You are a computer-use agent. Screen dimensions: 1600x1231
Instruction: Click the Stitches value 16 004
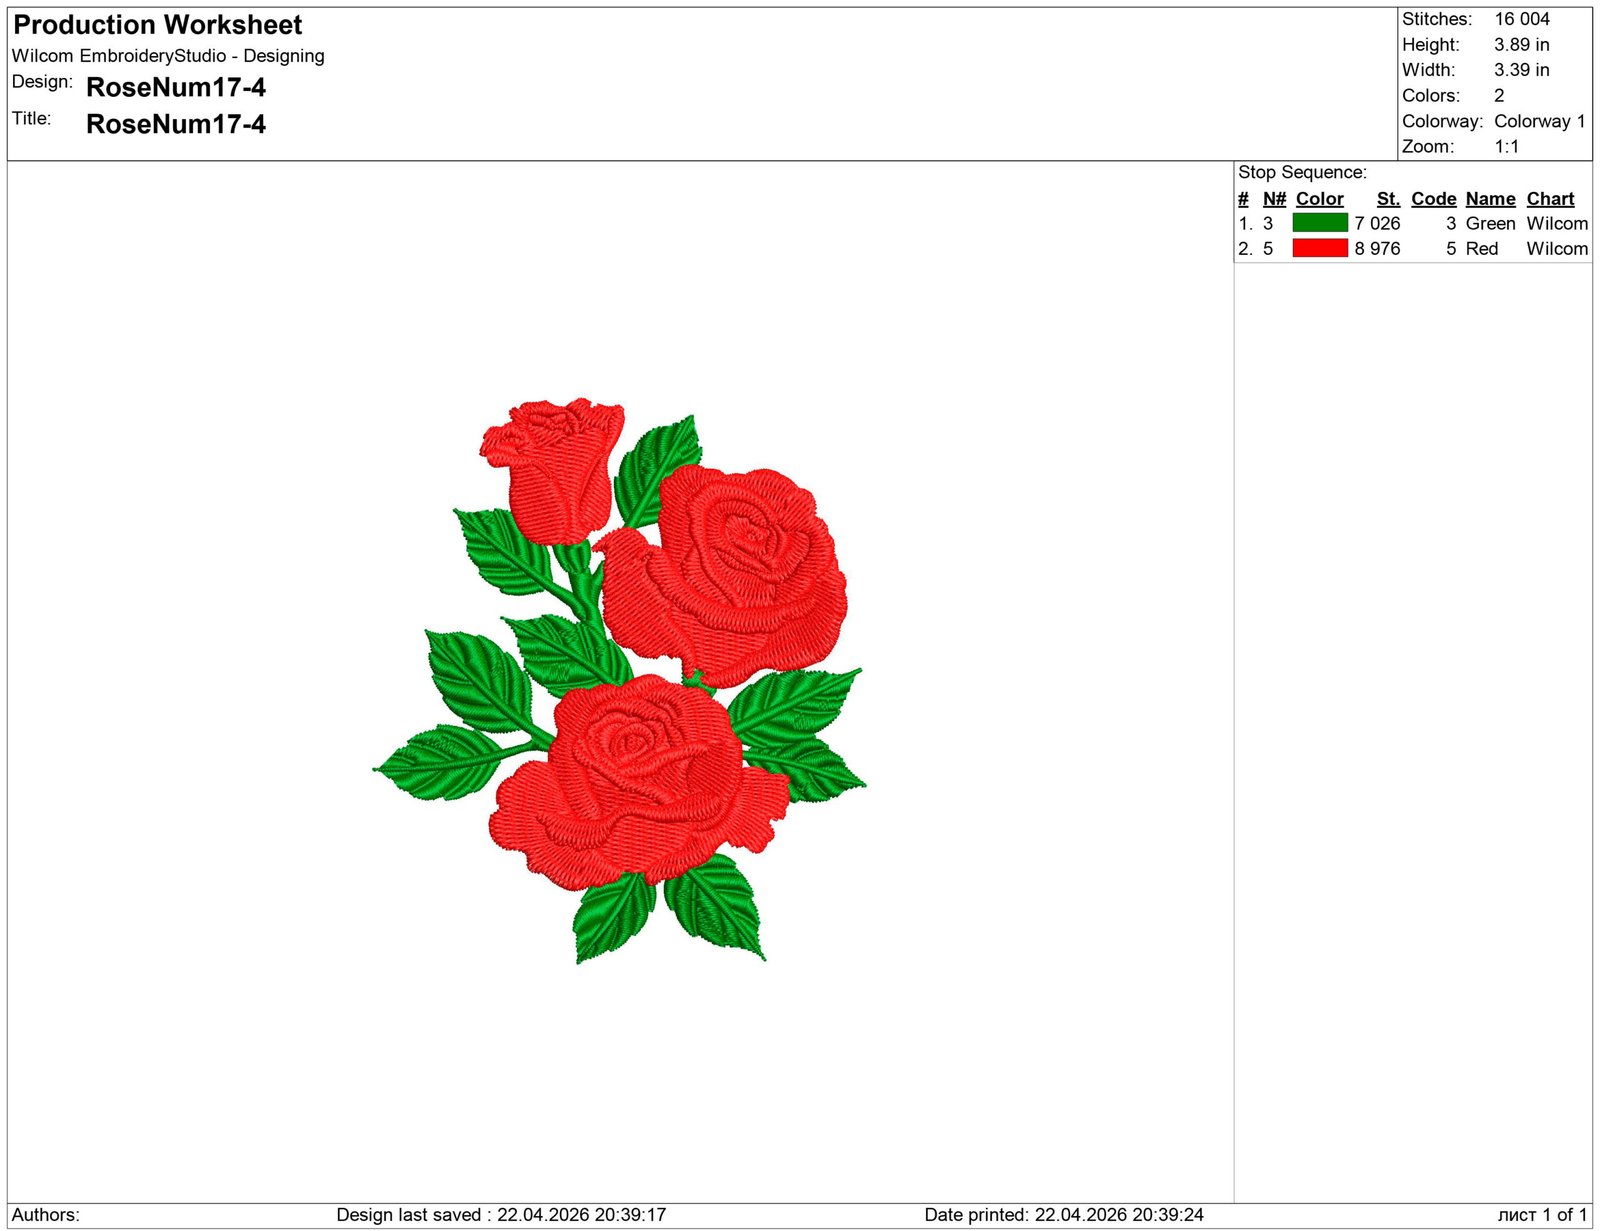(1521, 19)
